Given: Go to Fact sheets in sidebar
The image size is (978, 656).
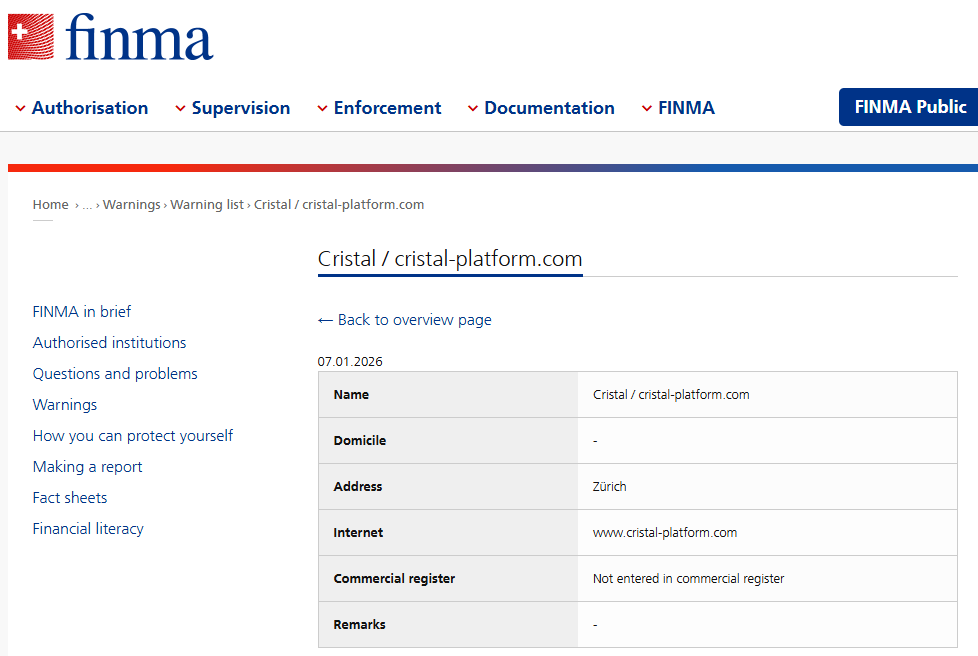Looking at the screenshot, I should tap(70, 498).
